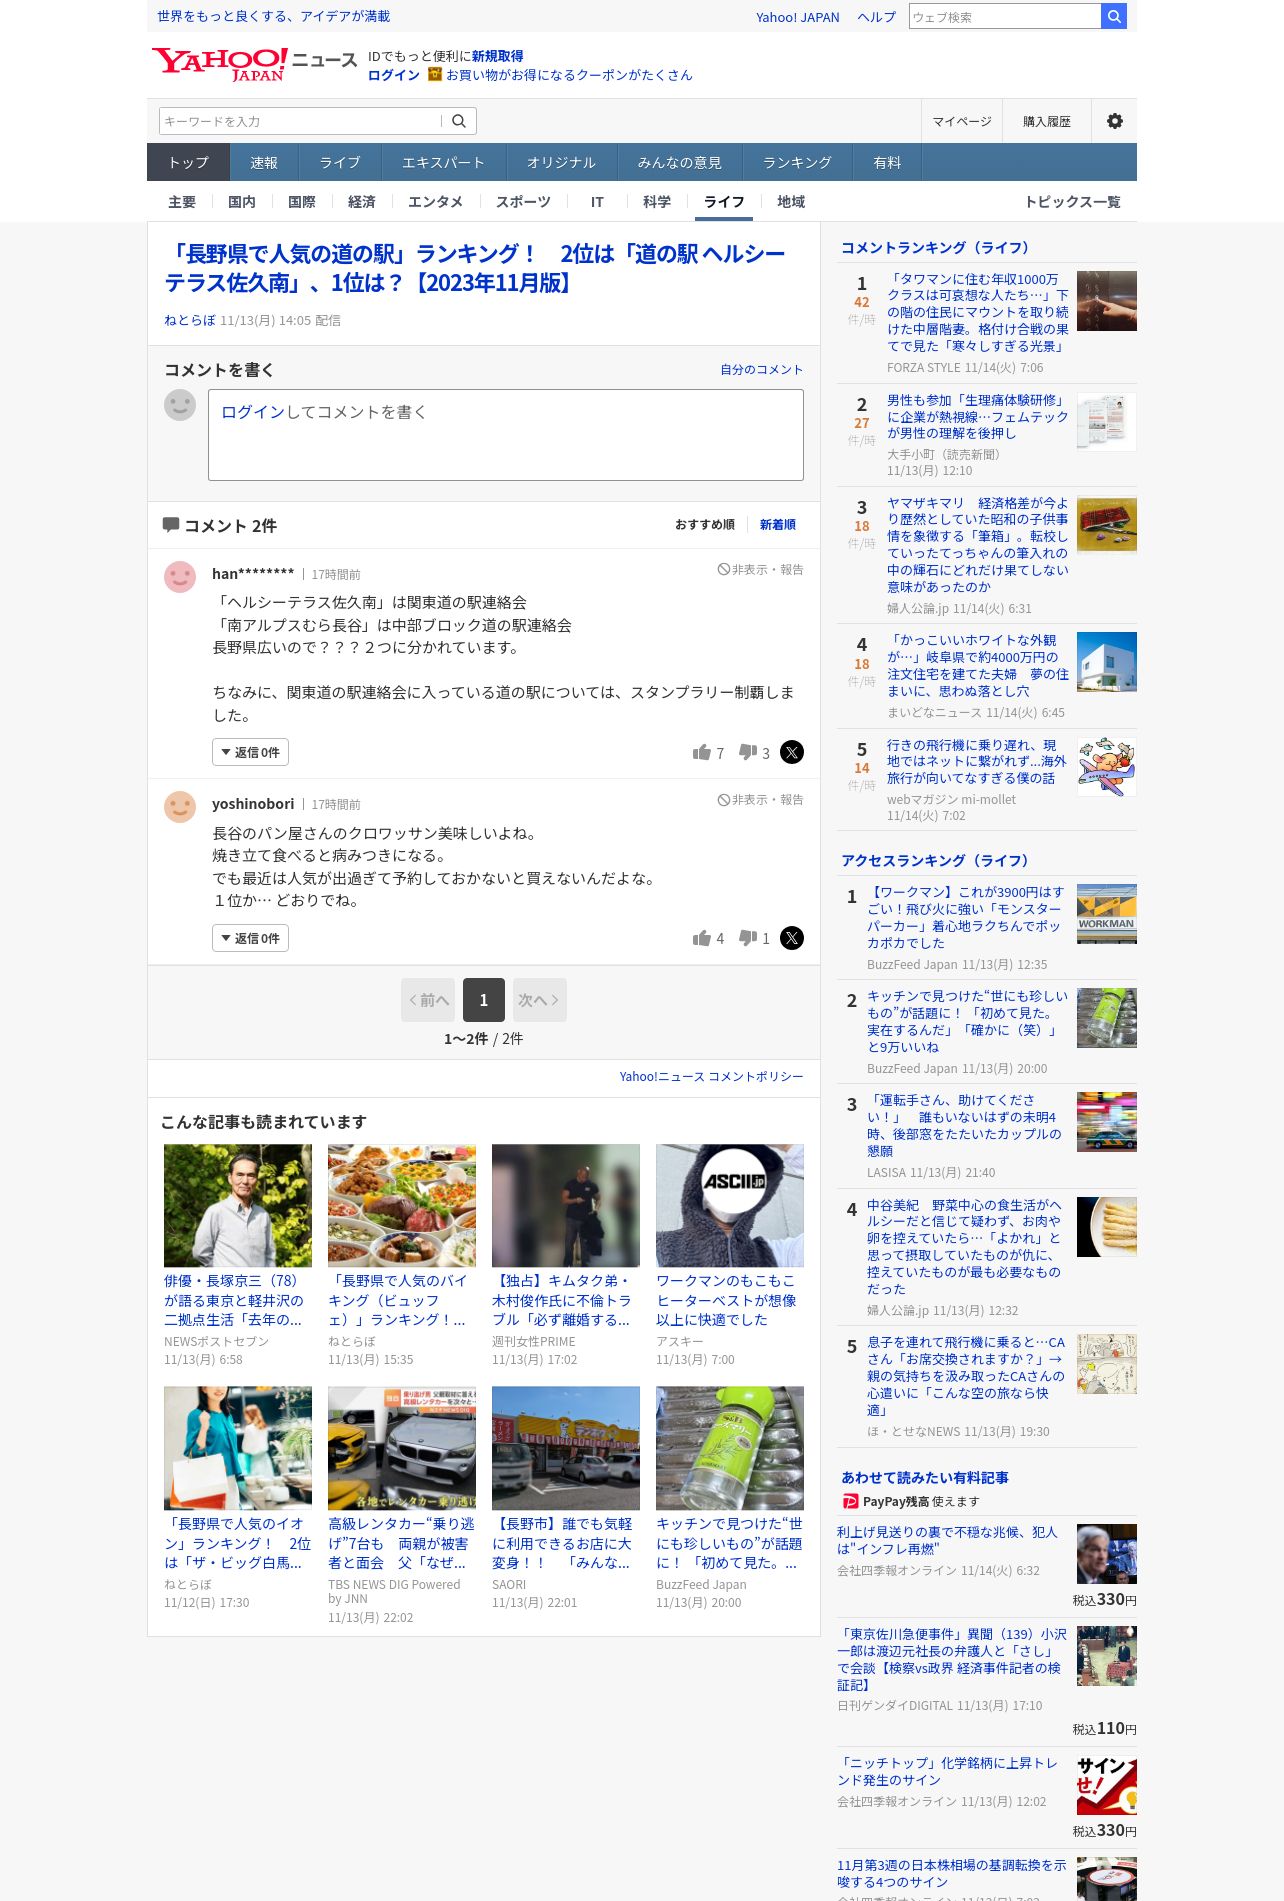Expand replies under han******** comment
Viewport: 1284px width, 1901px height.
pos(250,752)
